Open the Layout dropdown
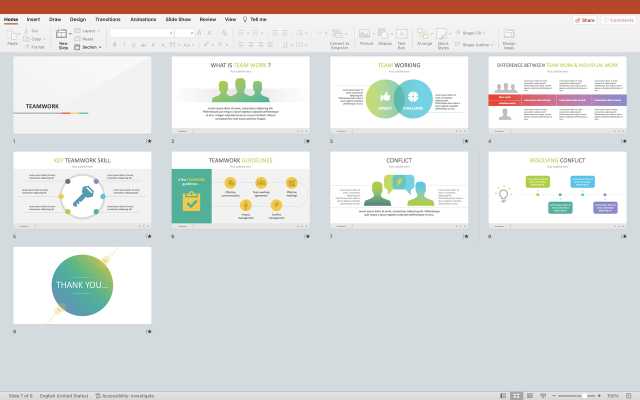This screenshot has width=640, height=400. pos(88,31)
